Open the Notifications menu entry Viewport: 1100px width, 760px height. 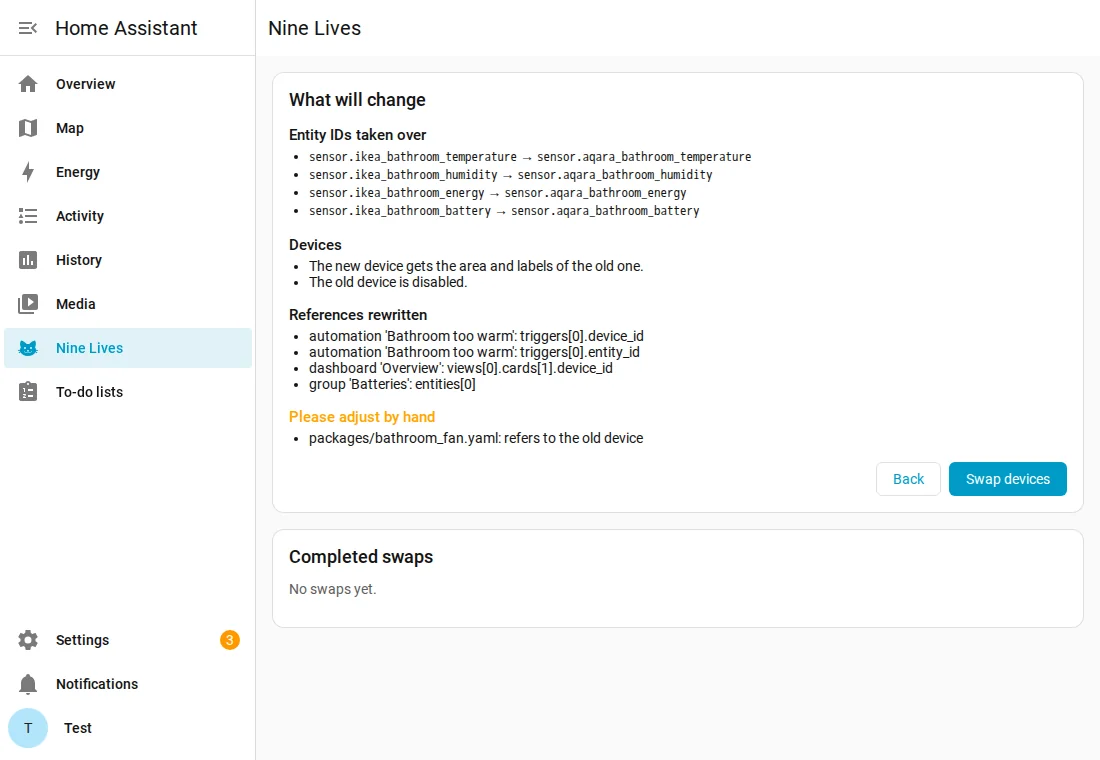click(x=128, y=684)
